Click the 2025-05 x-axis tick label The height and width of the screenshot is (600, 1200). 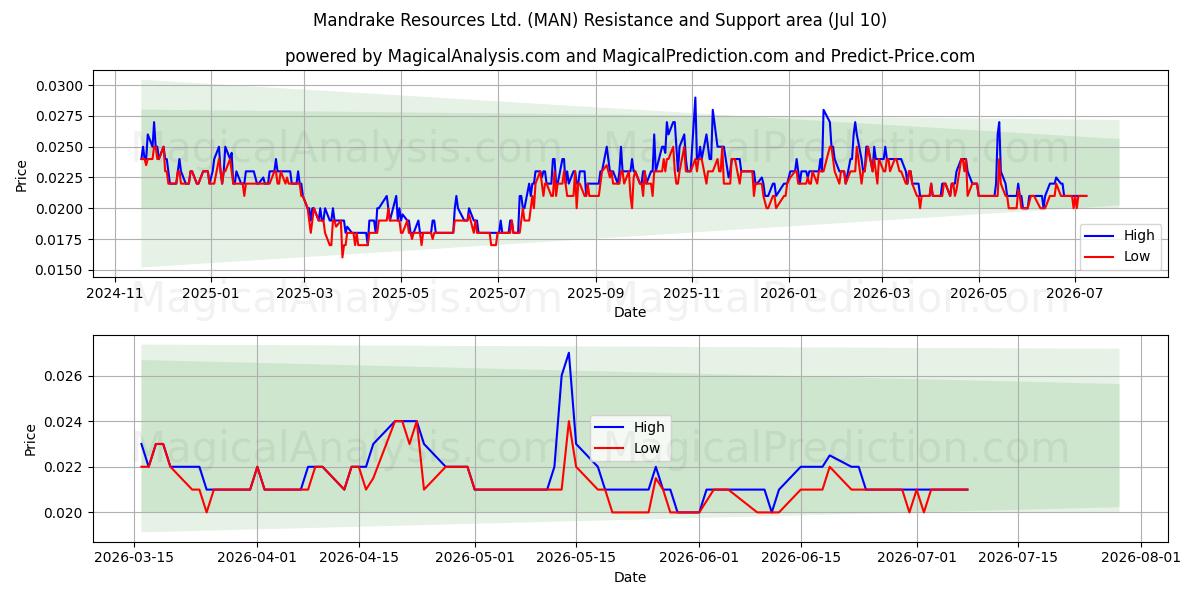click(x=400, y=293)
